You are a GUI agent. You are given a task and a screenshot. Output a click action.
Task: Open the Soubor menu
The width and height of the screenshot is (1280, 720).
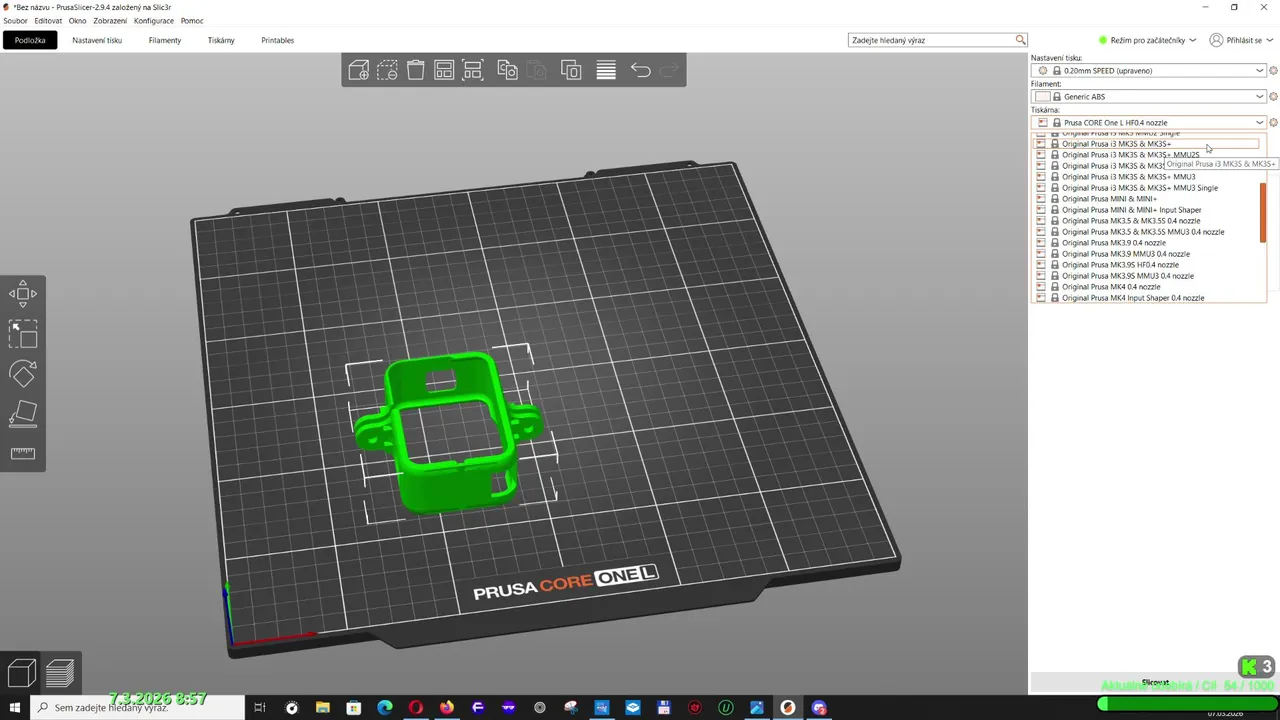click(15, 21)
